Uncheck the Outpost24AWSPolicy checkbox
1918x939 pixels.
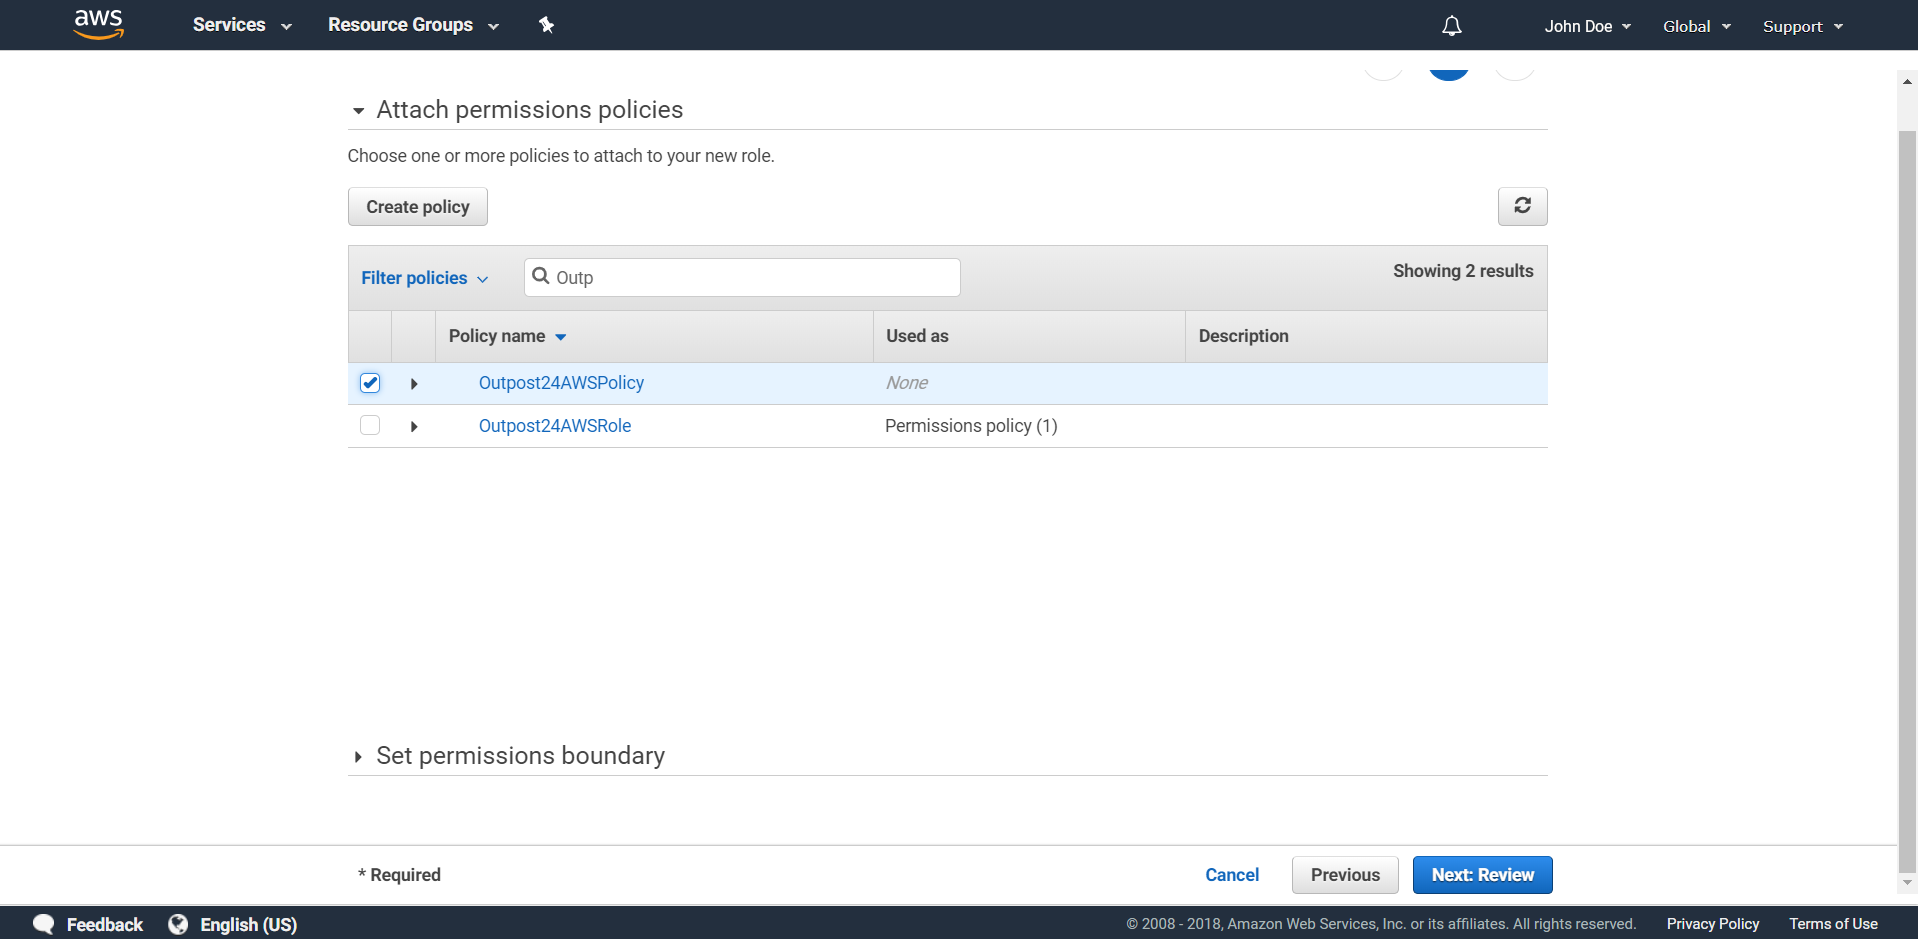tap(370, 383)
